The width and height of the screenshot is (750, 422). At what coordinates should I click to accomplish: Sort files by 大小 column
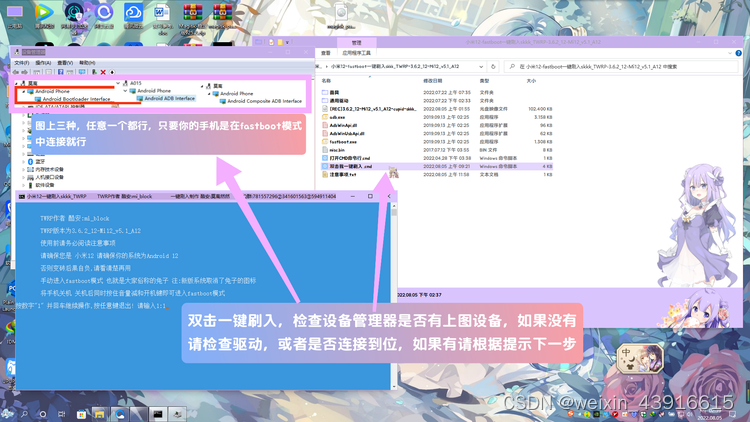[531, 81]
